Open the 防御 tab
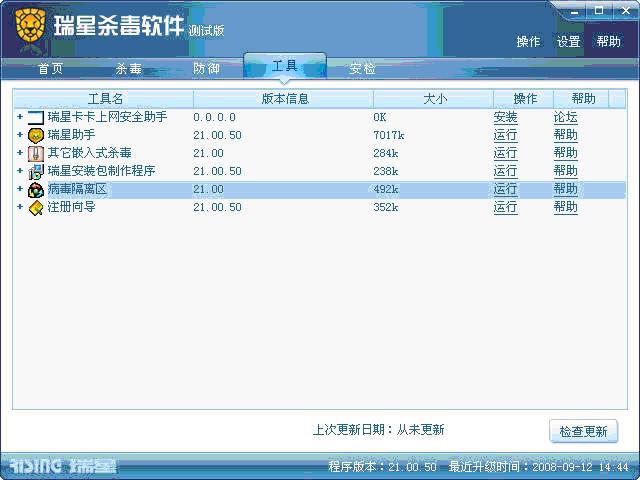Viewport: 640px width, 480px height. pyautogui.click(x=207, y=68)
